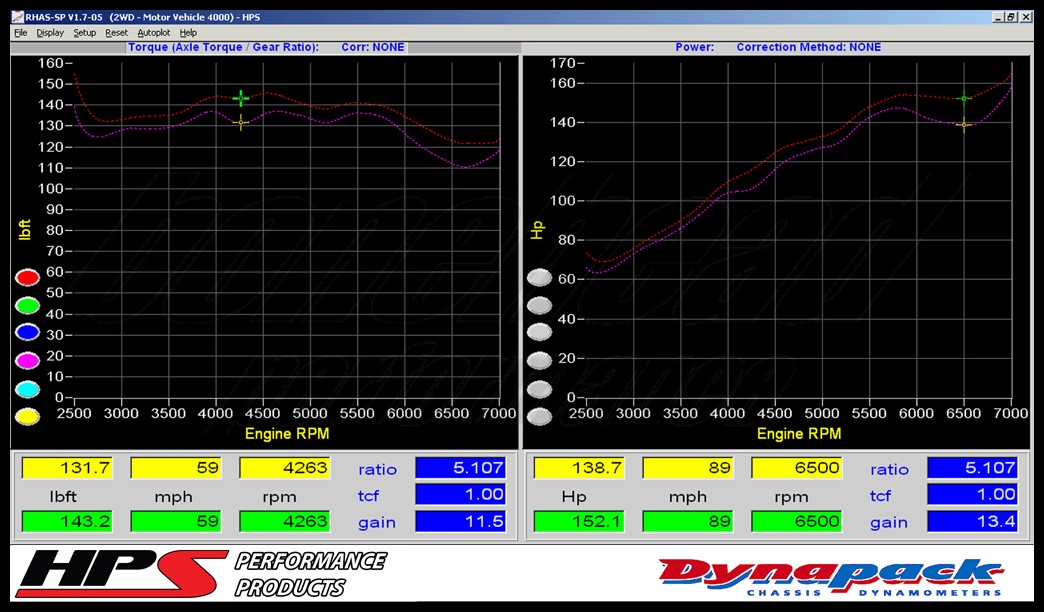Image resolution: width=1044 pixels, height=612 pixels.
Task: Toggle the green trace button on torque graph
Action: (27, 305)
